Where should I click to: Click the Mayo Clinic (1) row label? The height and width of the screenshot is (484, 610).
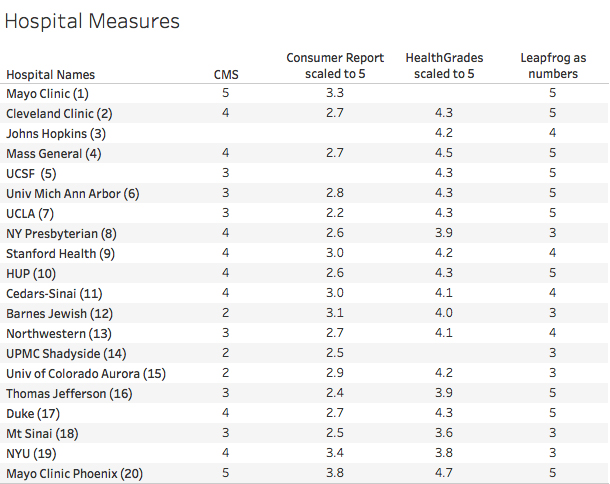point(48,93)
